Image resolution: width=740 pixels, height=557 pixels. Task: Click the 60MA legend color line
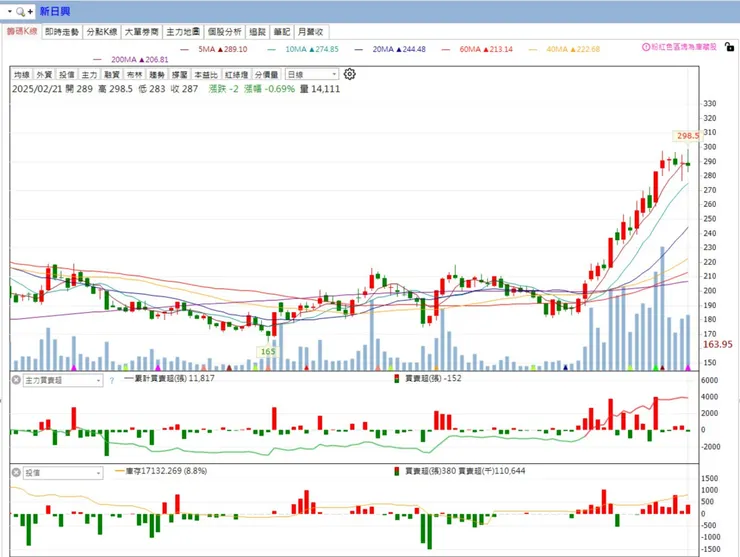pos(446,50)
